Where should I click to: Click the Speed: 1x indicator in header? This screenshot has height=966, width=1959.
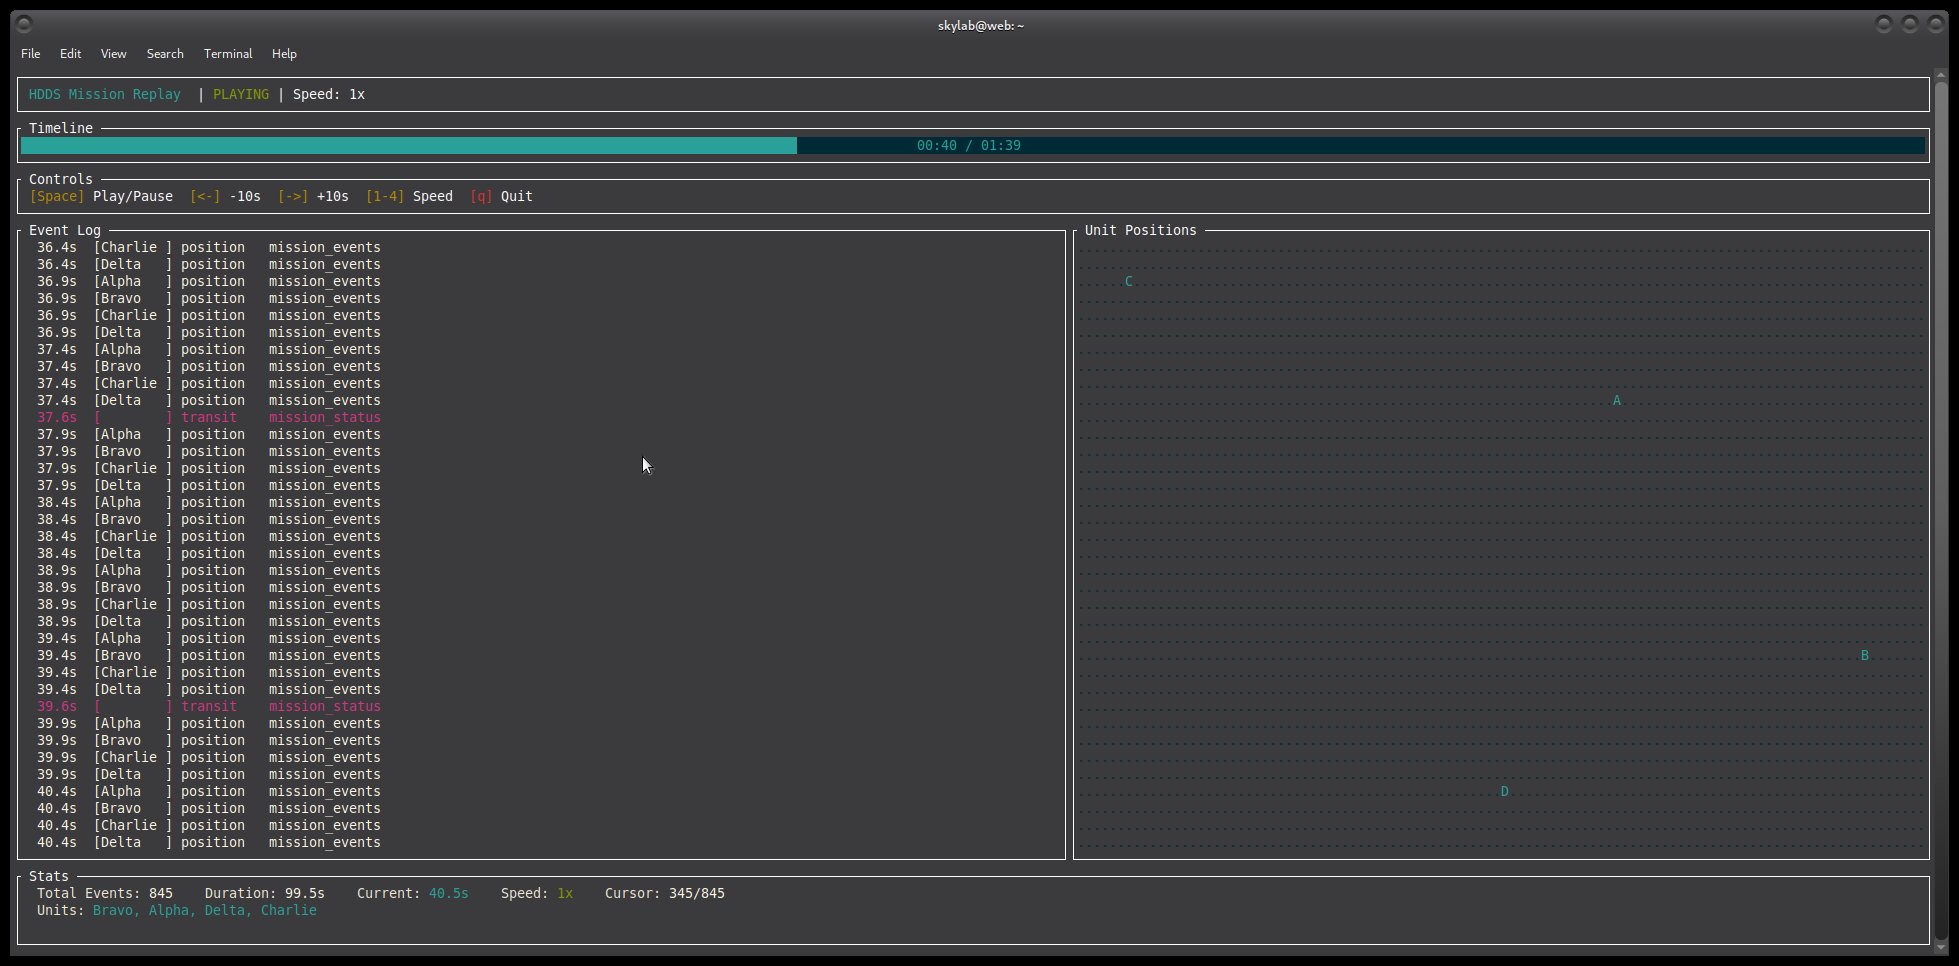coord(328,93)
